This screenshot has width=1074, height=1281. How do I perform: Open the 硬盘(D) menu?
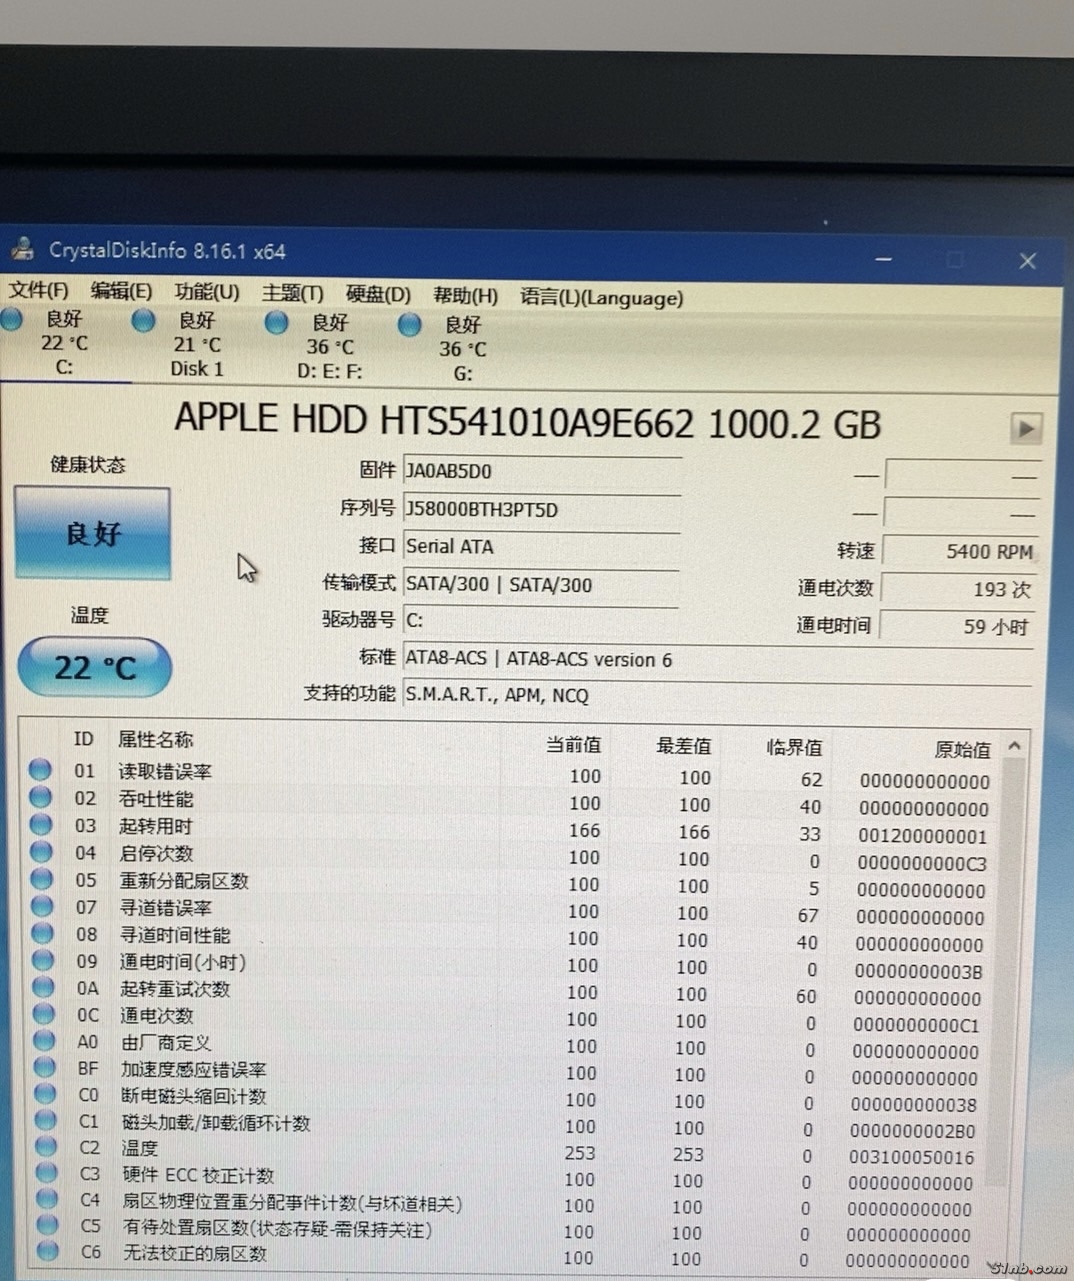point(378,295)
